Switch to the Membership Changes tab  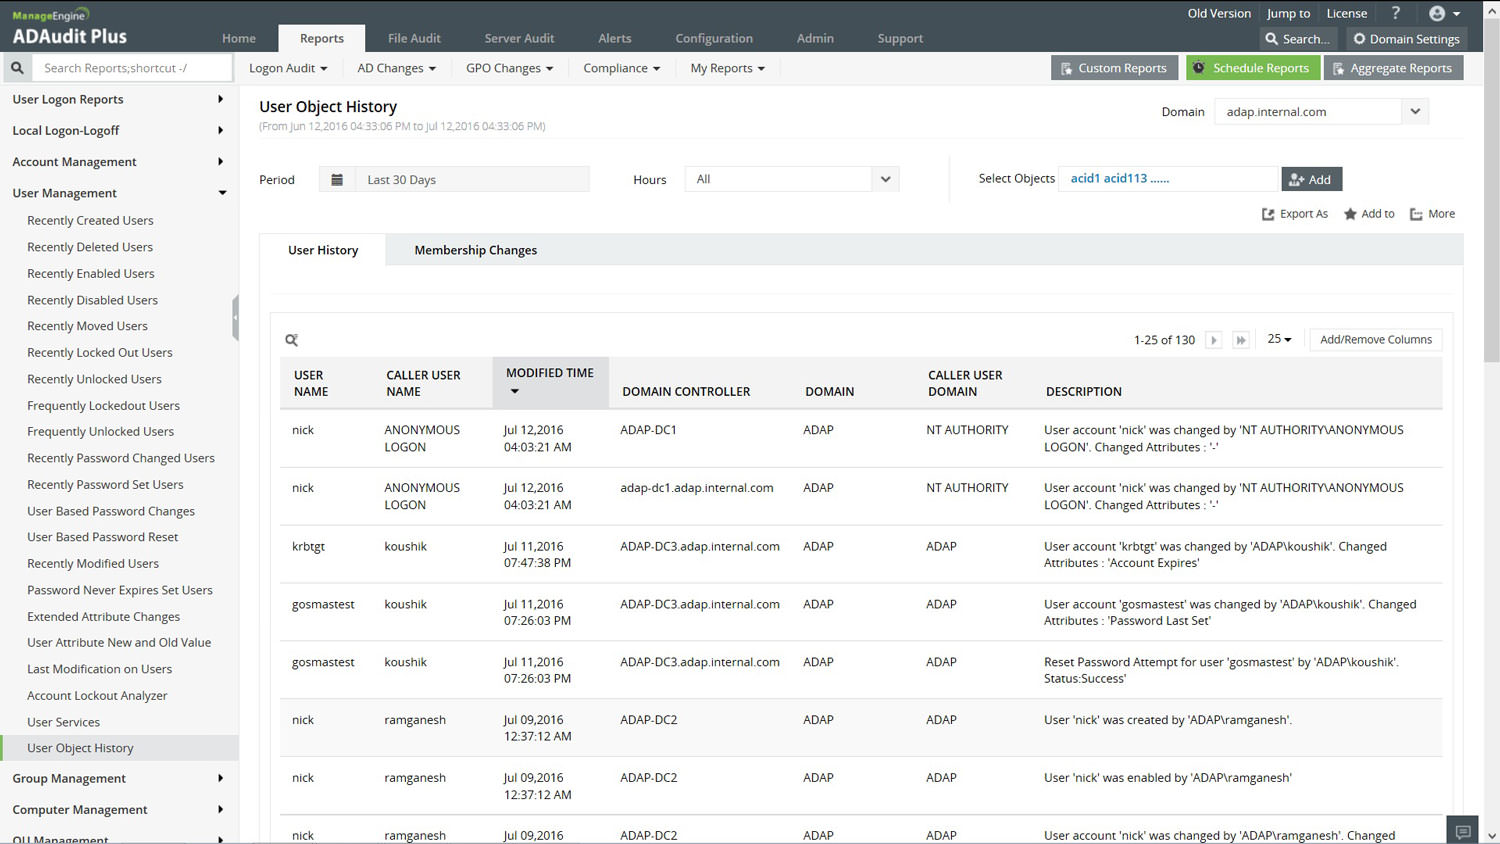click(x=475, y=250)
